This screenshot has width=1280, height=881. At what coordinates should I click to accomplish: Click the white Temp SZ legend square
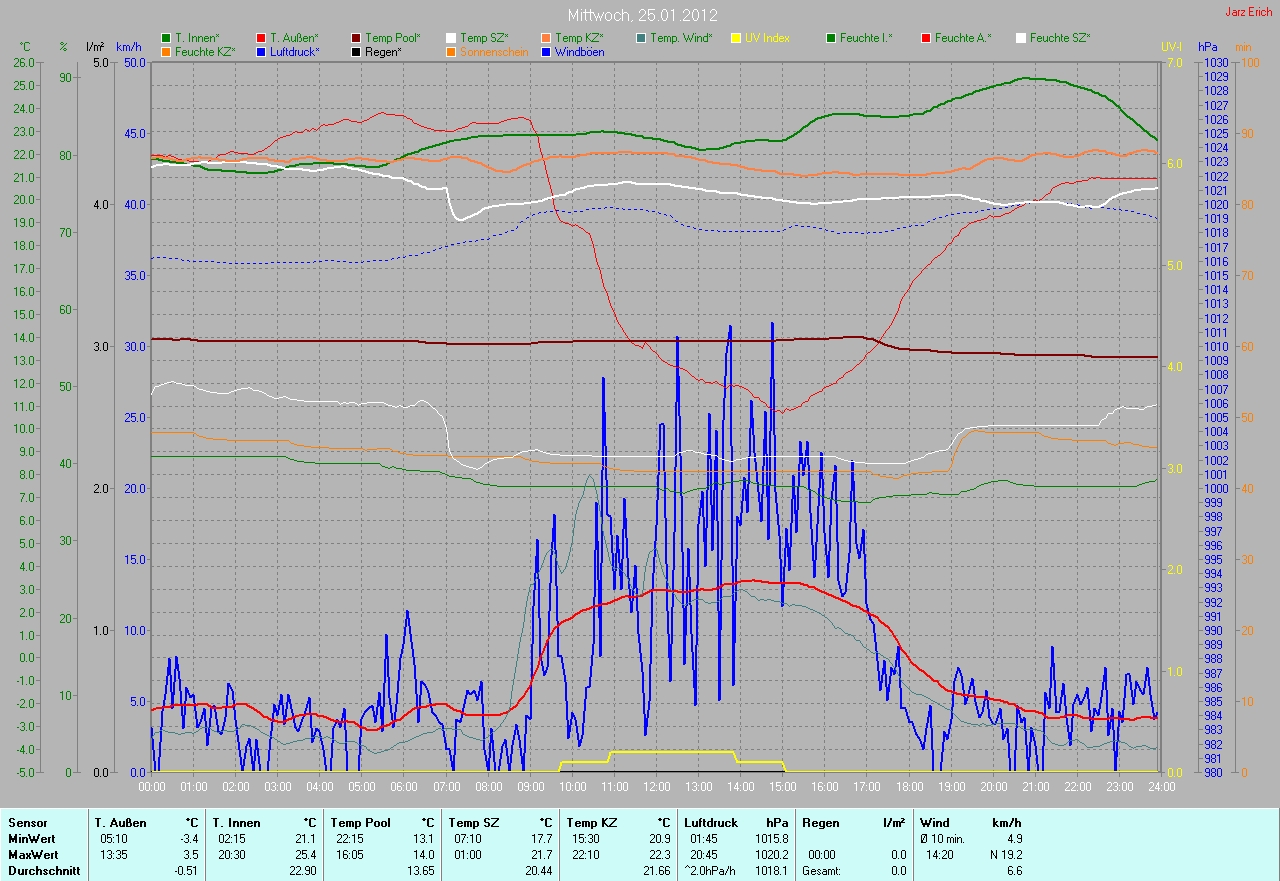click(451, 38)
